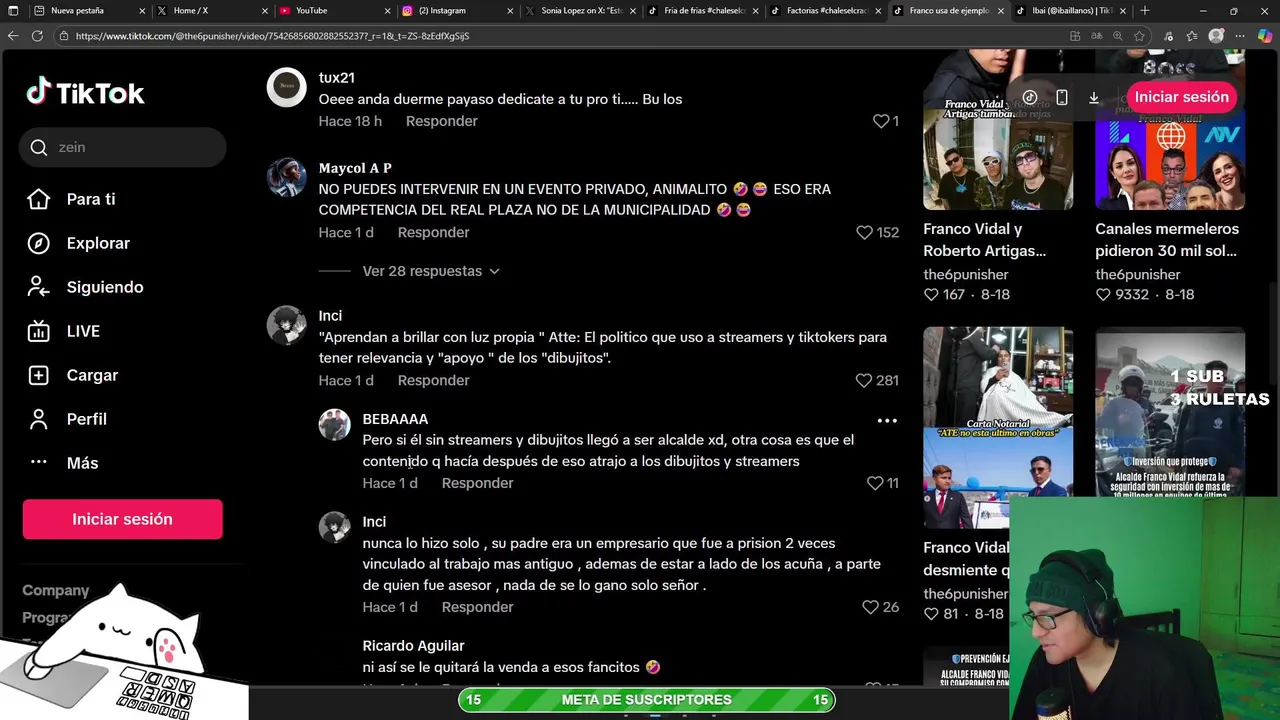
Task: Open tux21's profile avatar
Action: coord(286,87)
